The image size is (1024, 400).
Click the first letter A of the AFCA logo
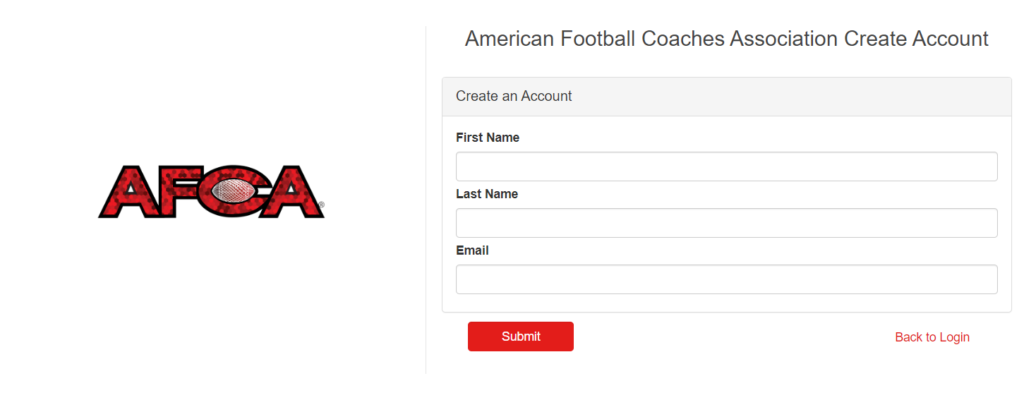coord(128,192)
